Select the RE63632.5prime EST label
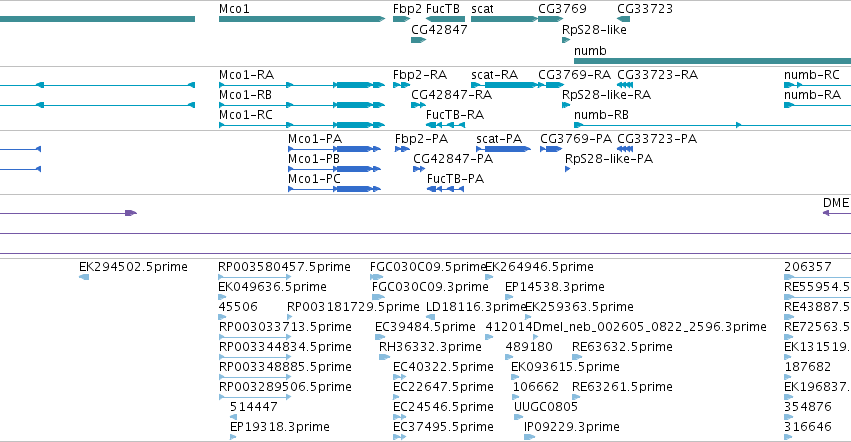 (x=623, y=347)
